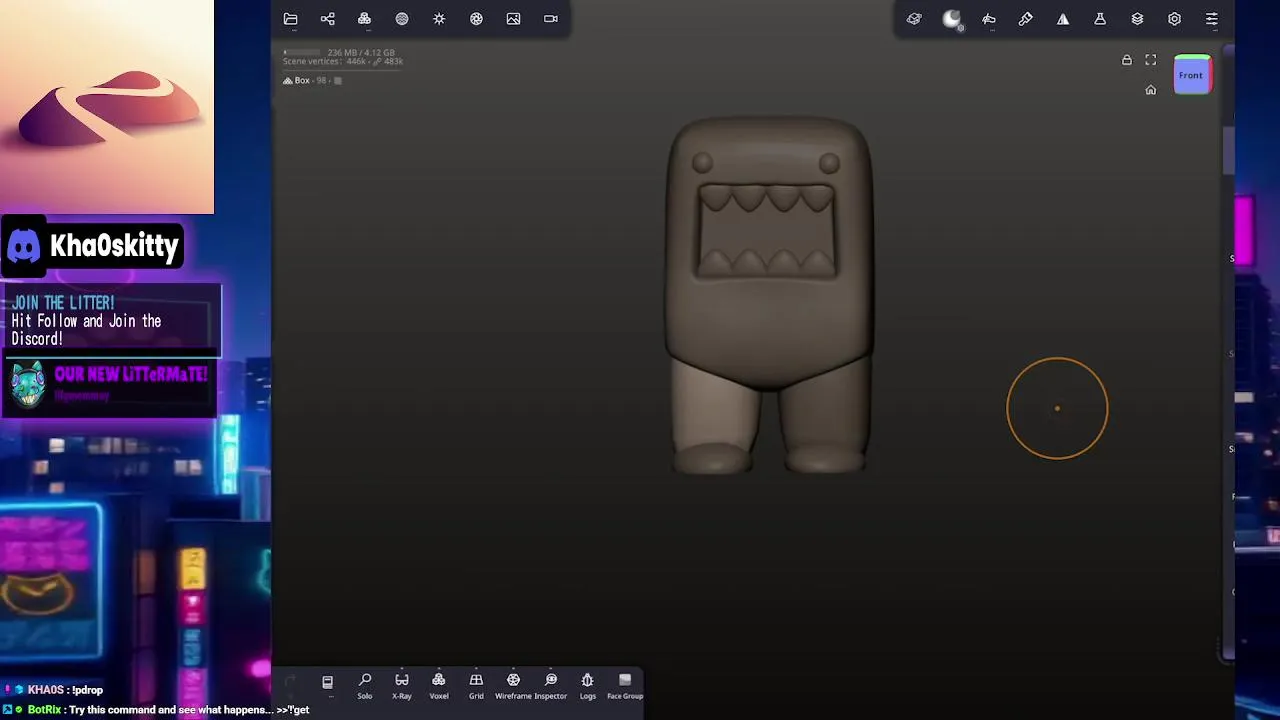The width and height of the screenshot is (1280, 720).
Task: Toggle the Inspector
Action: click(551, 686)
